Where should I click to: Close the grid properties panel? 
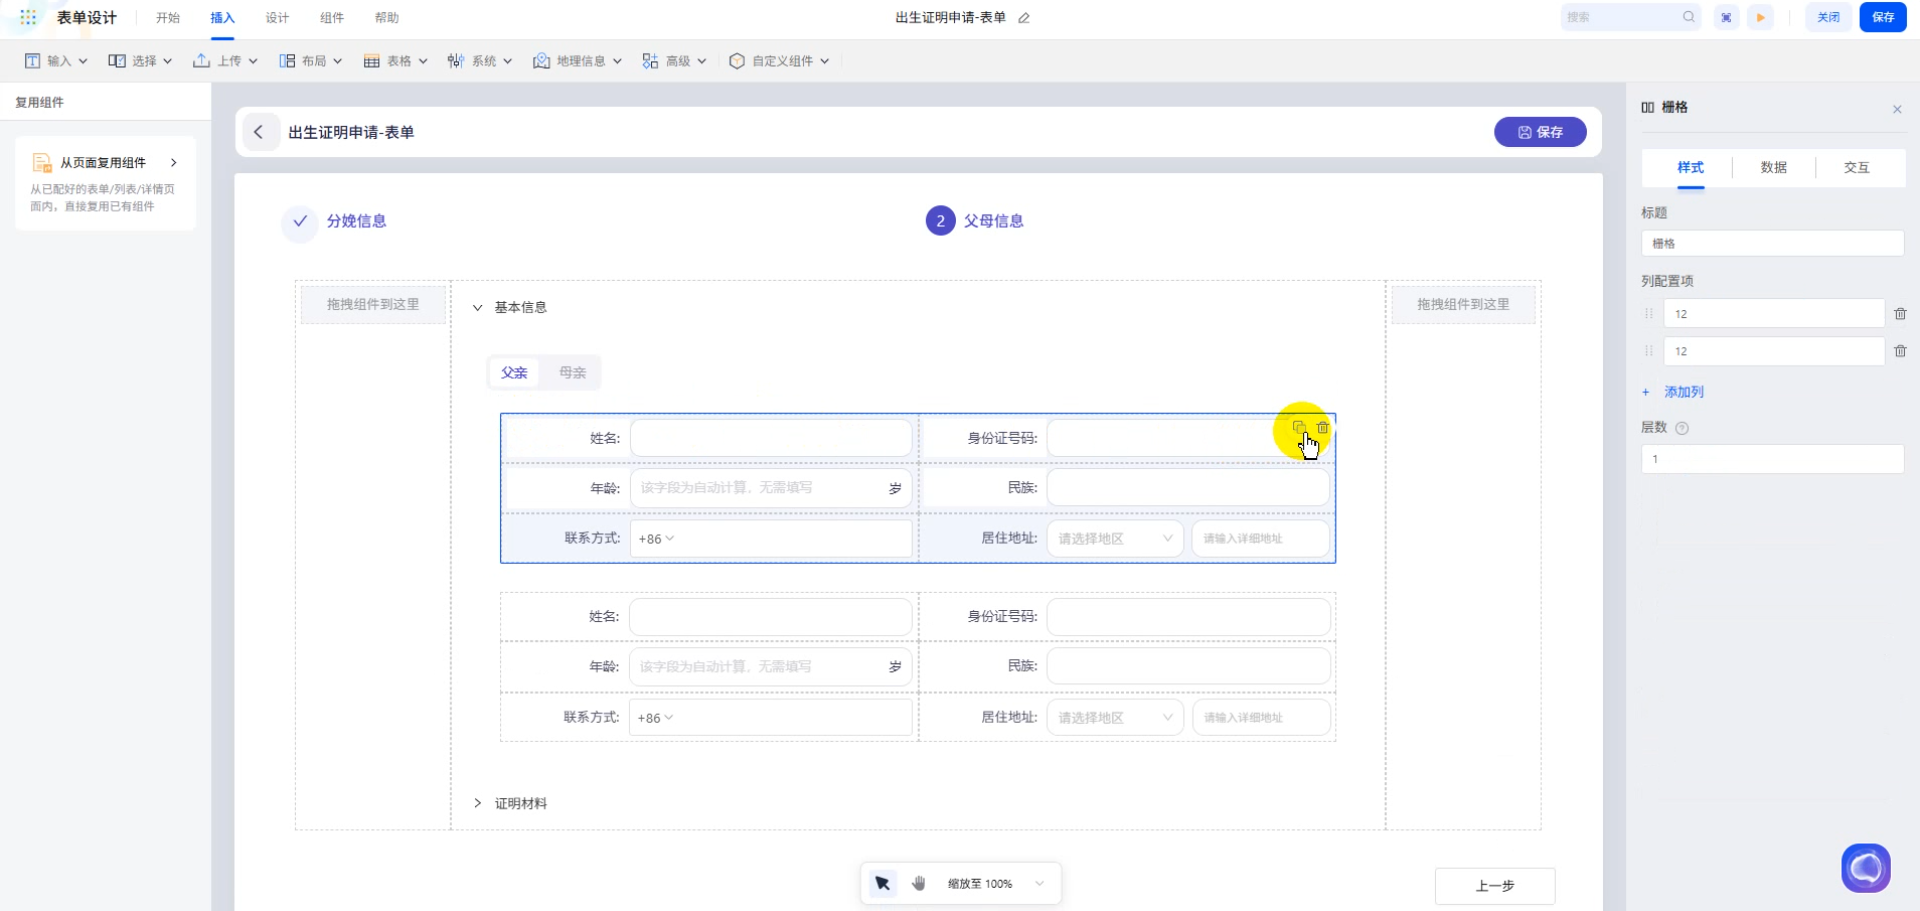click(x=1897, y=109)
